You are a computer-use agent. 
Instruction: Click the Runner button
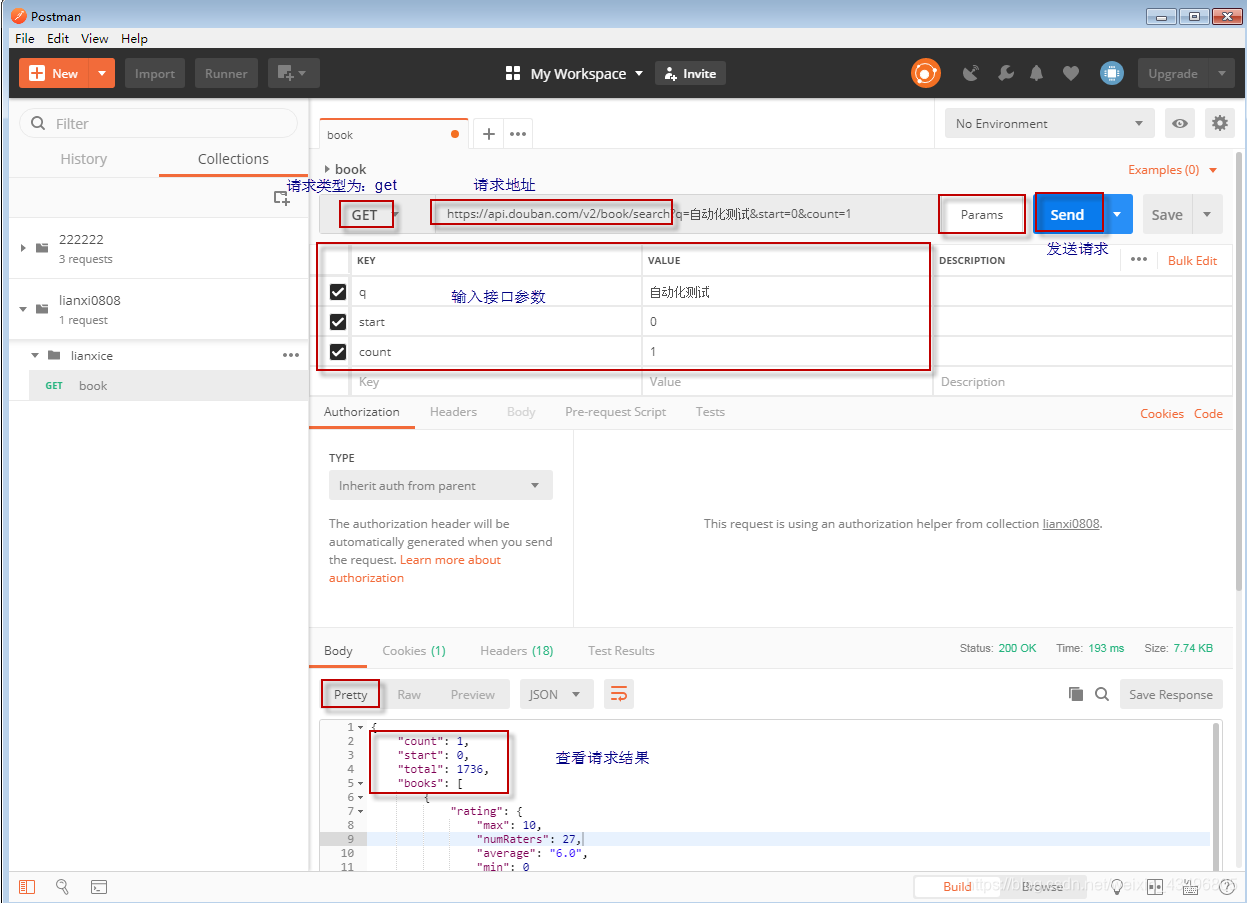click(227, 73)
